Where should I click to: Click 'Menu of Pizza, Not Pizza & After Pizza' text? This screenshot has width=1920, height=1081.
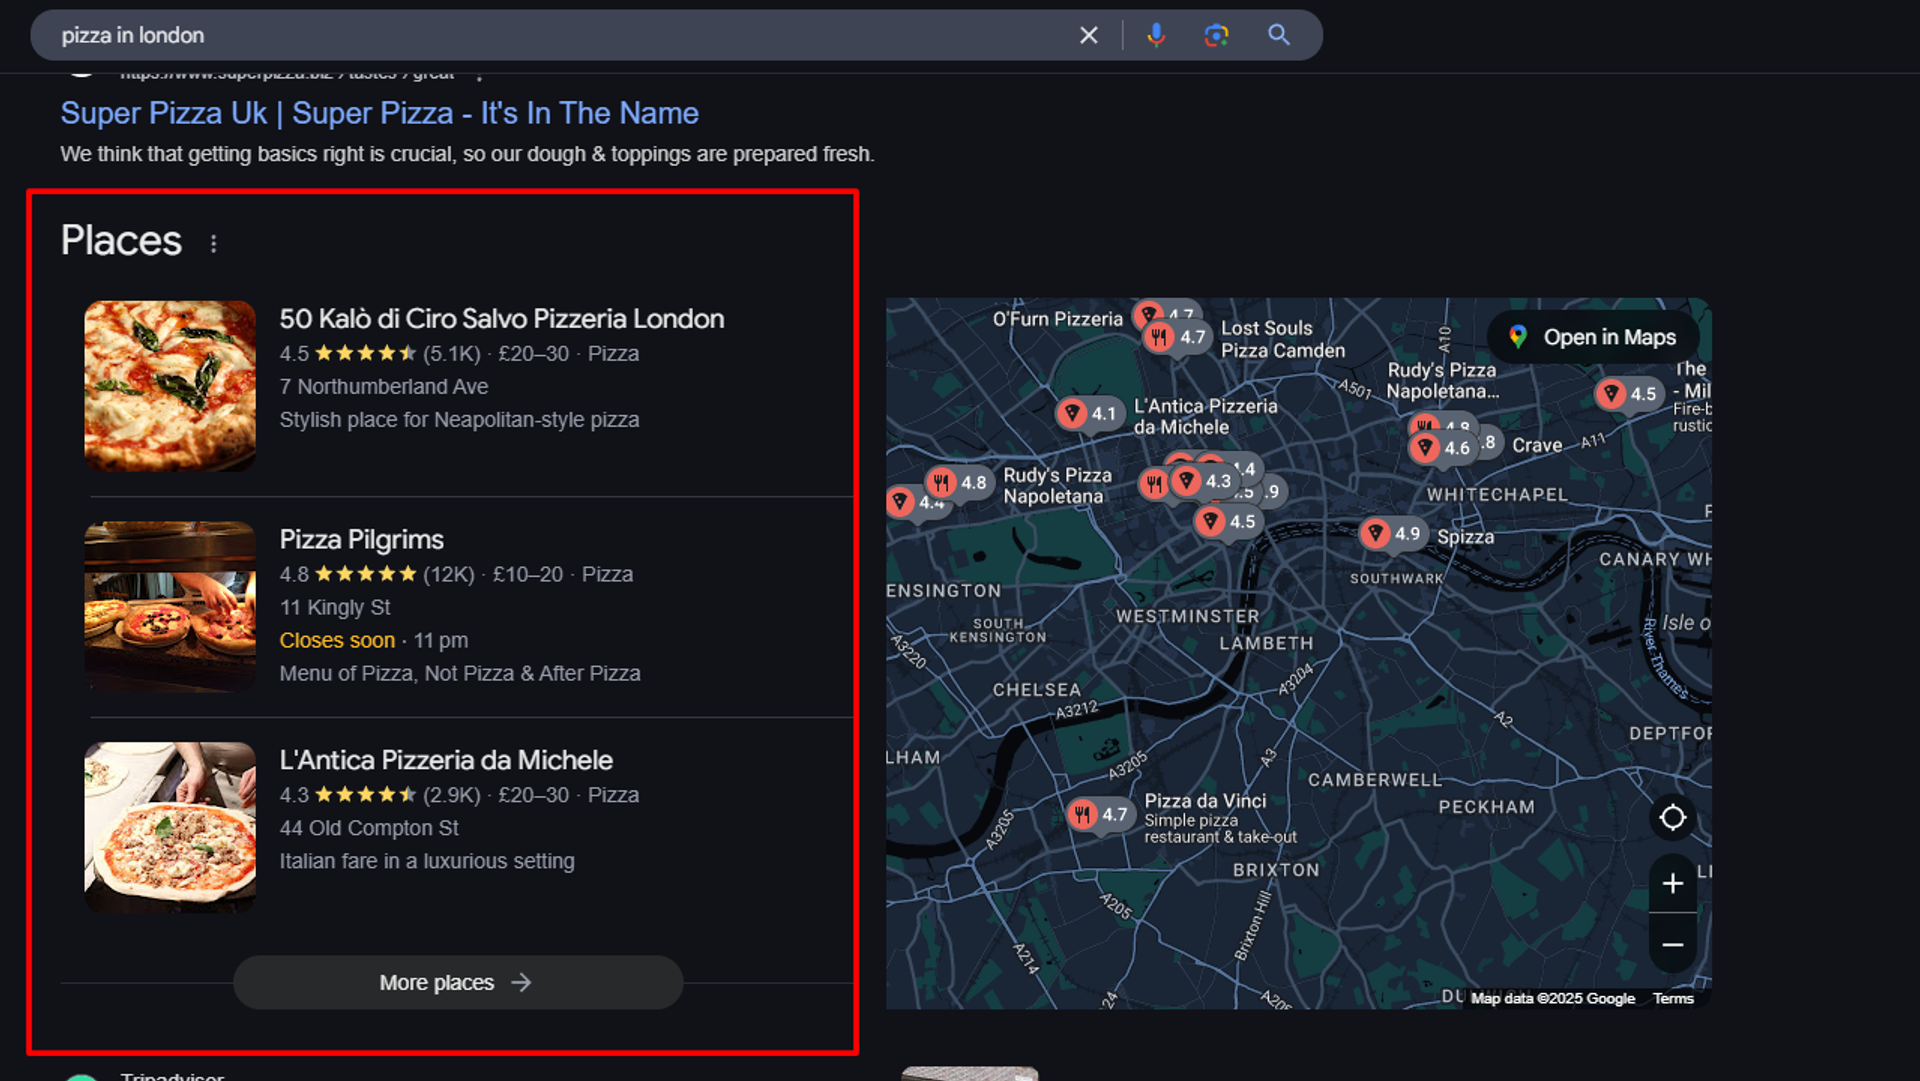coord(460,674)
